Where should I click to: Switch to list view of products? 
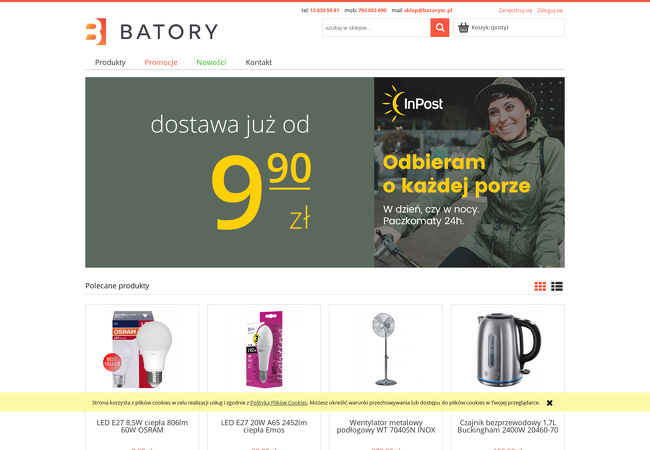click(557, 286)
